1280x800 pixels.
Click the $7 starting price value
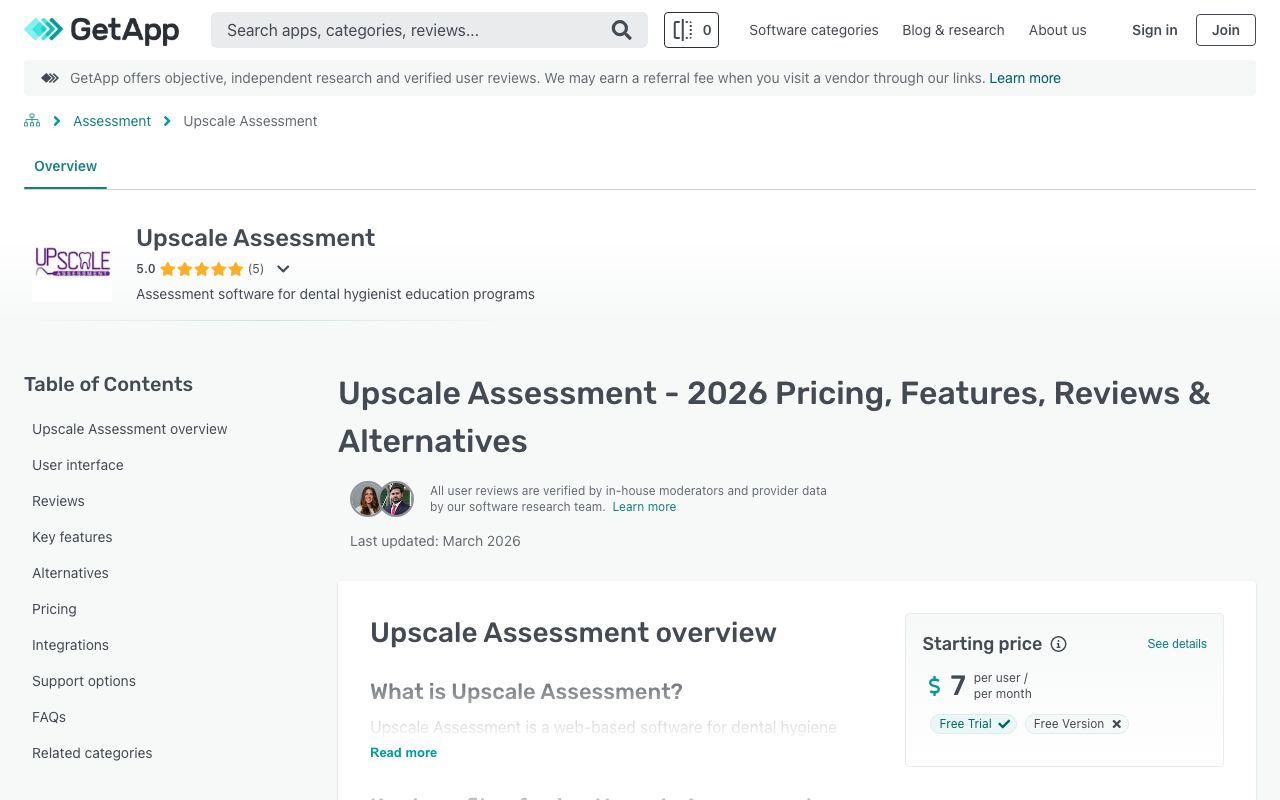click(947, 685)
